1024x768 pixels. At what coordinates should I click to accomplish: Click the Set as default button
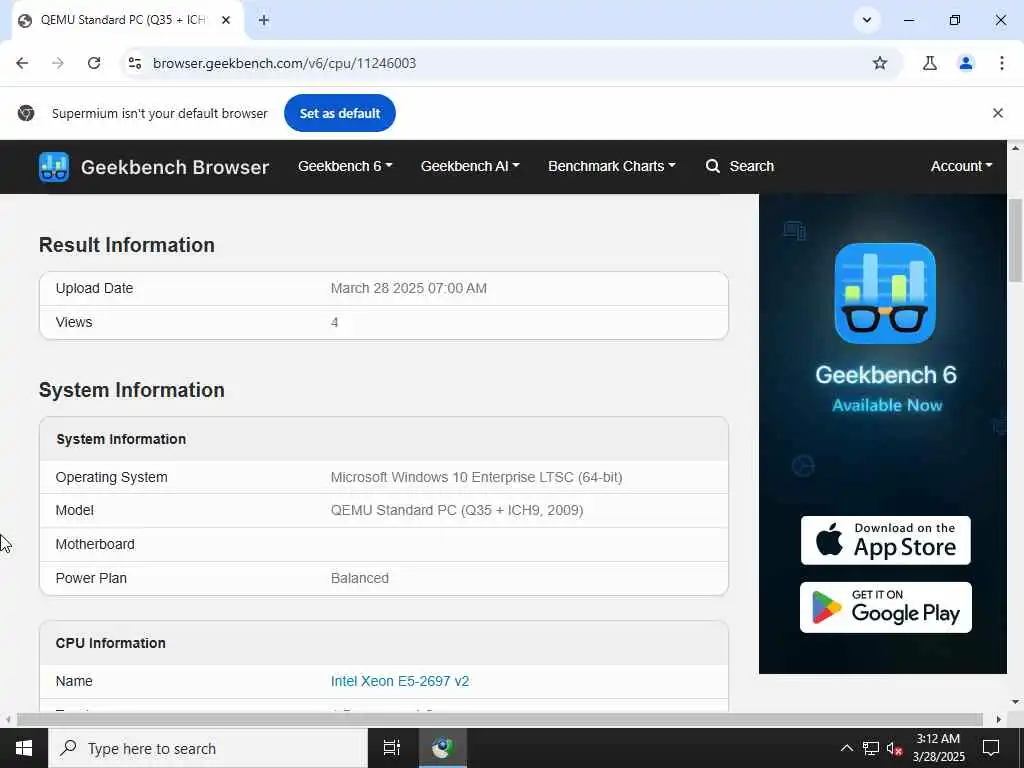[x=340, y=113]
